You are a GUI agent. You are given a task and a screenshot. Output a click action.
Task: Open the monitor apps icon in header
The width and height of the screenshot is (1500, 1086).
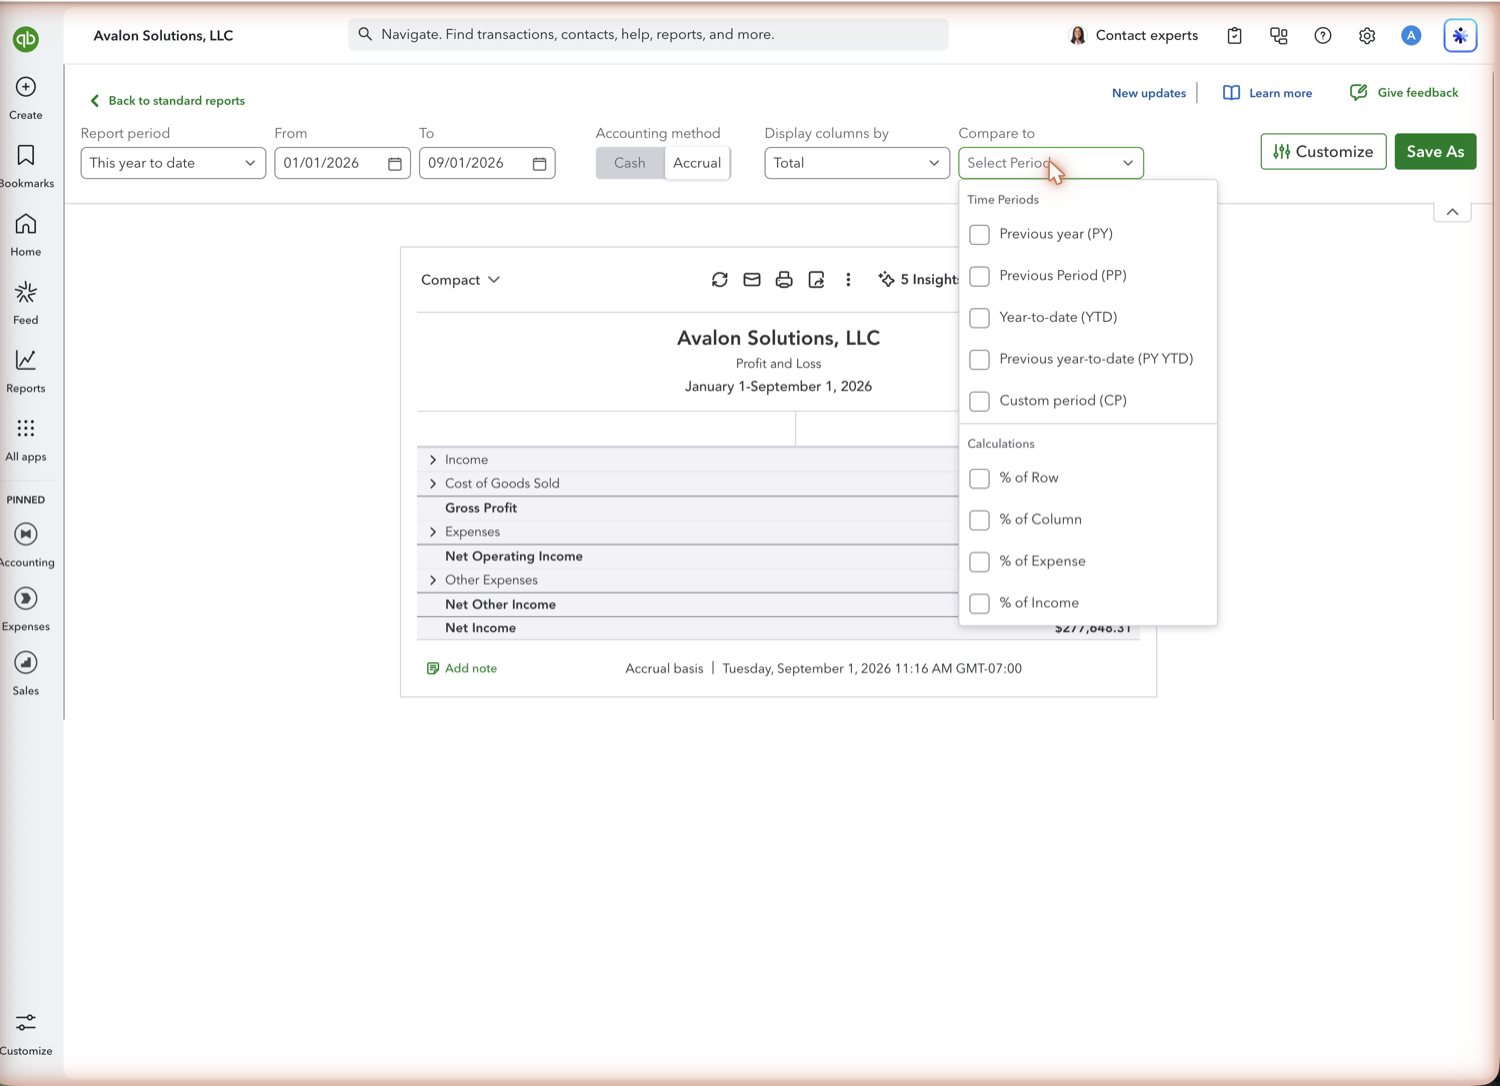pos(1279,35)
